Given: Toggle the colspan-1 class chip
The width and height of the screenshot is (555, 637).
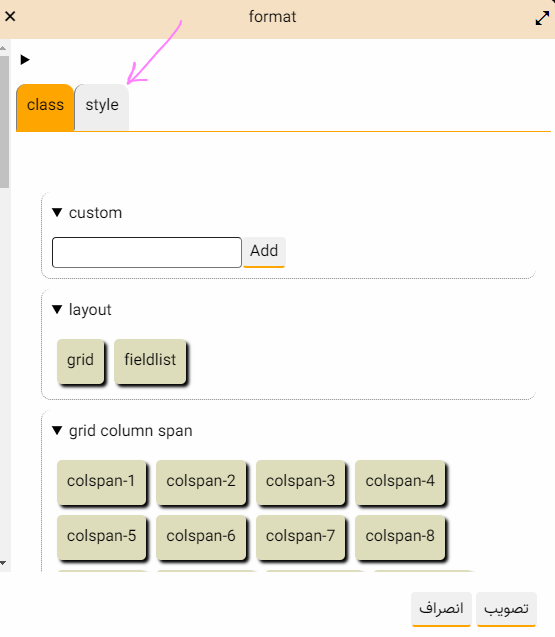Looking at the screenshot, I should tap(101, 482).
